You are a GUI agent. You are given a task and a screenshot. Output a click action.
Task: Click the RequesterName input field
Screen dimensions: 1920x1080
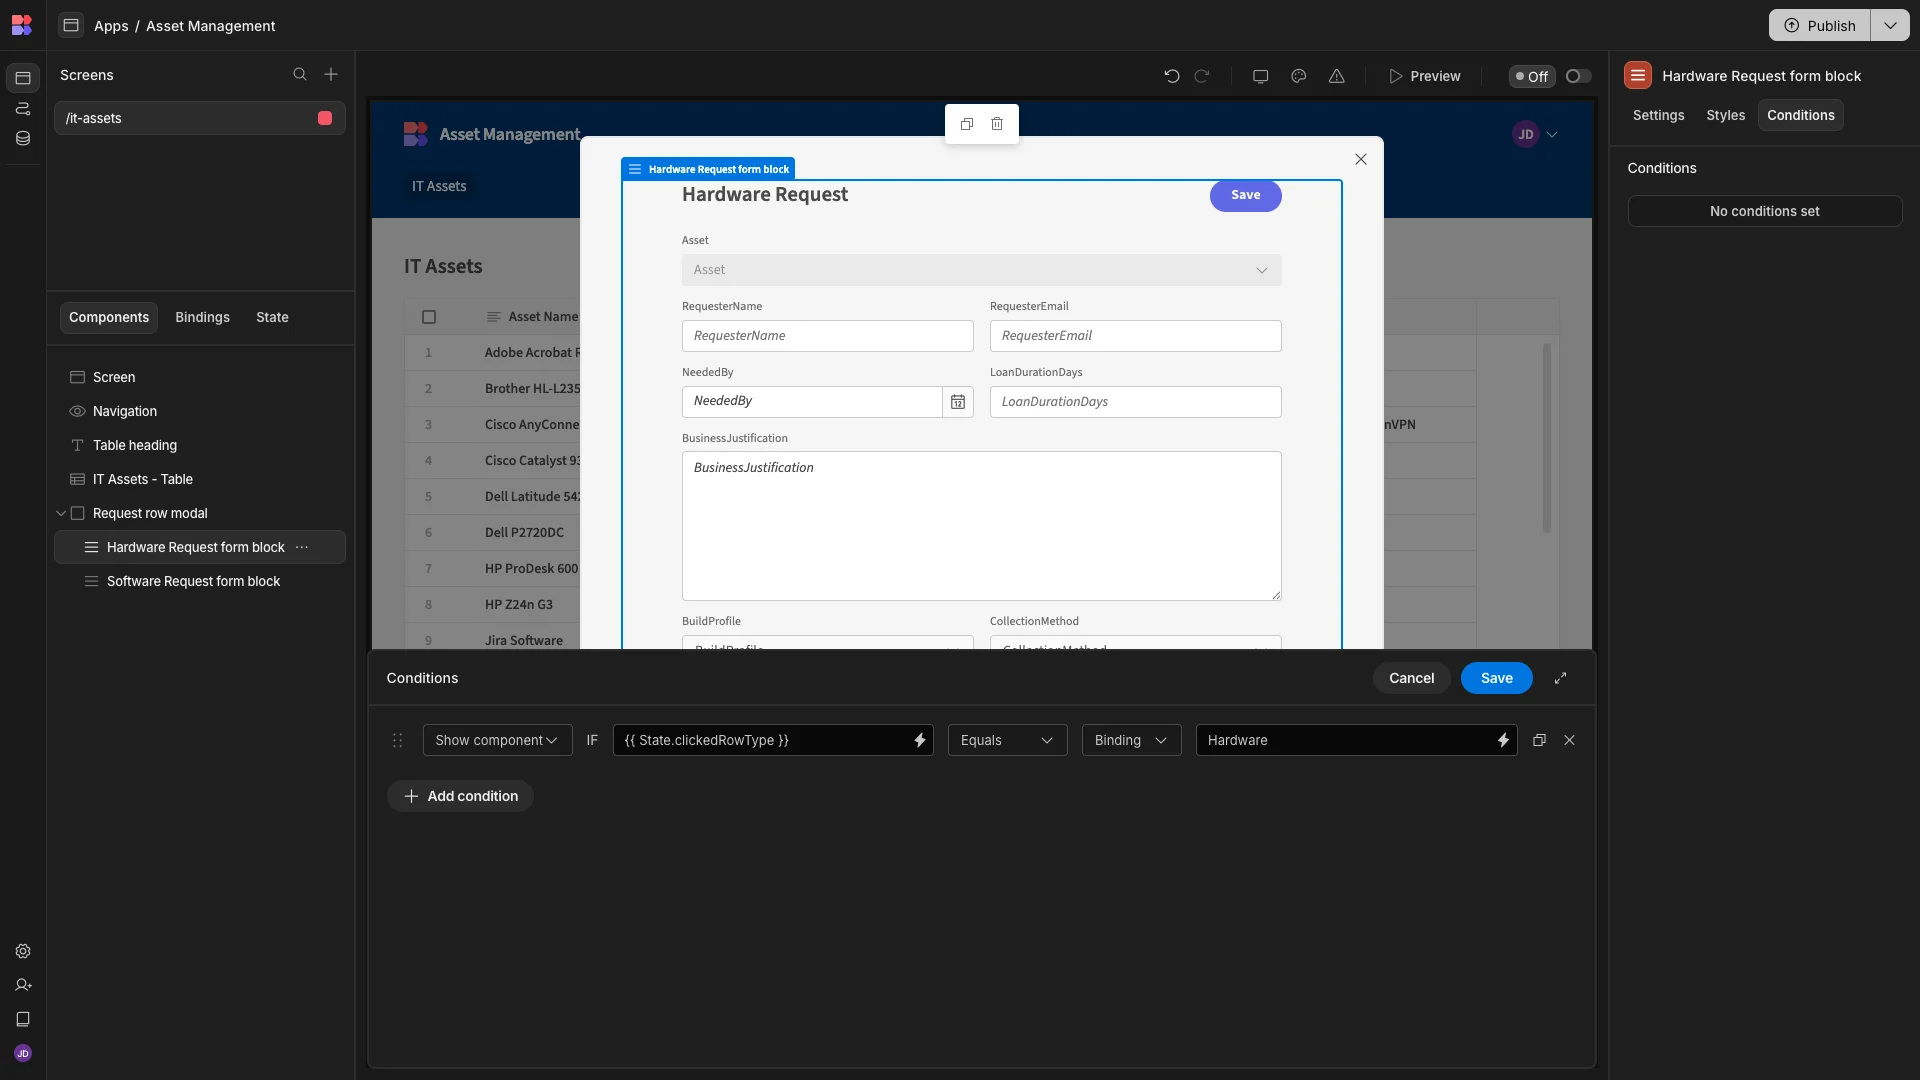827,336
